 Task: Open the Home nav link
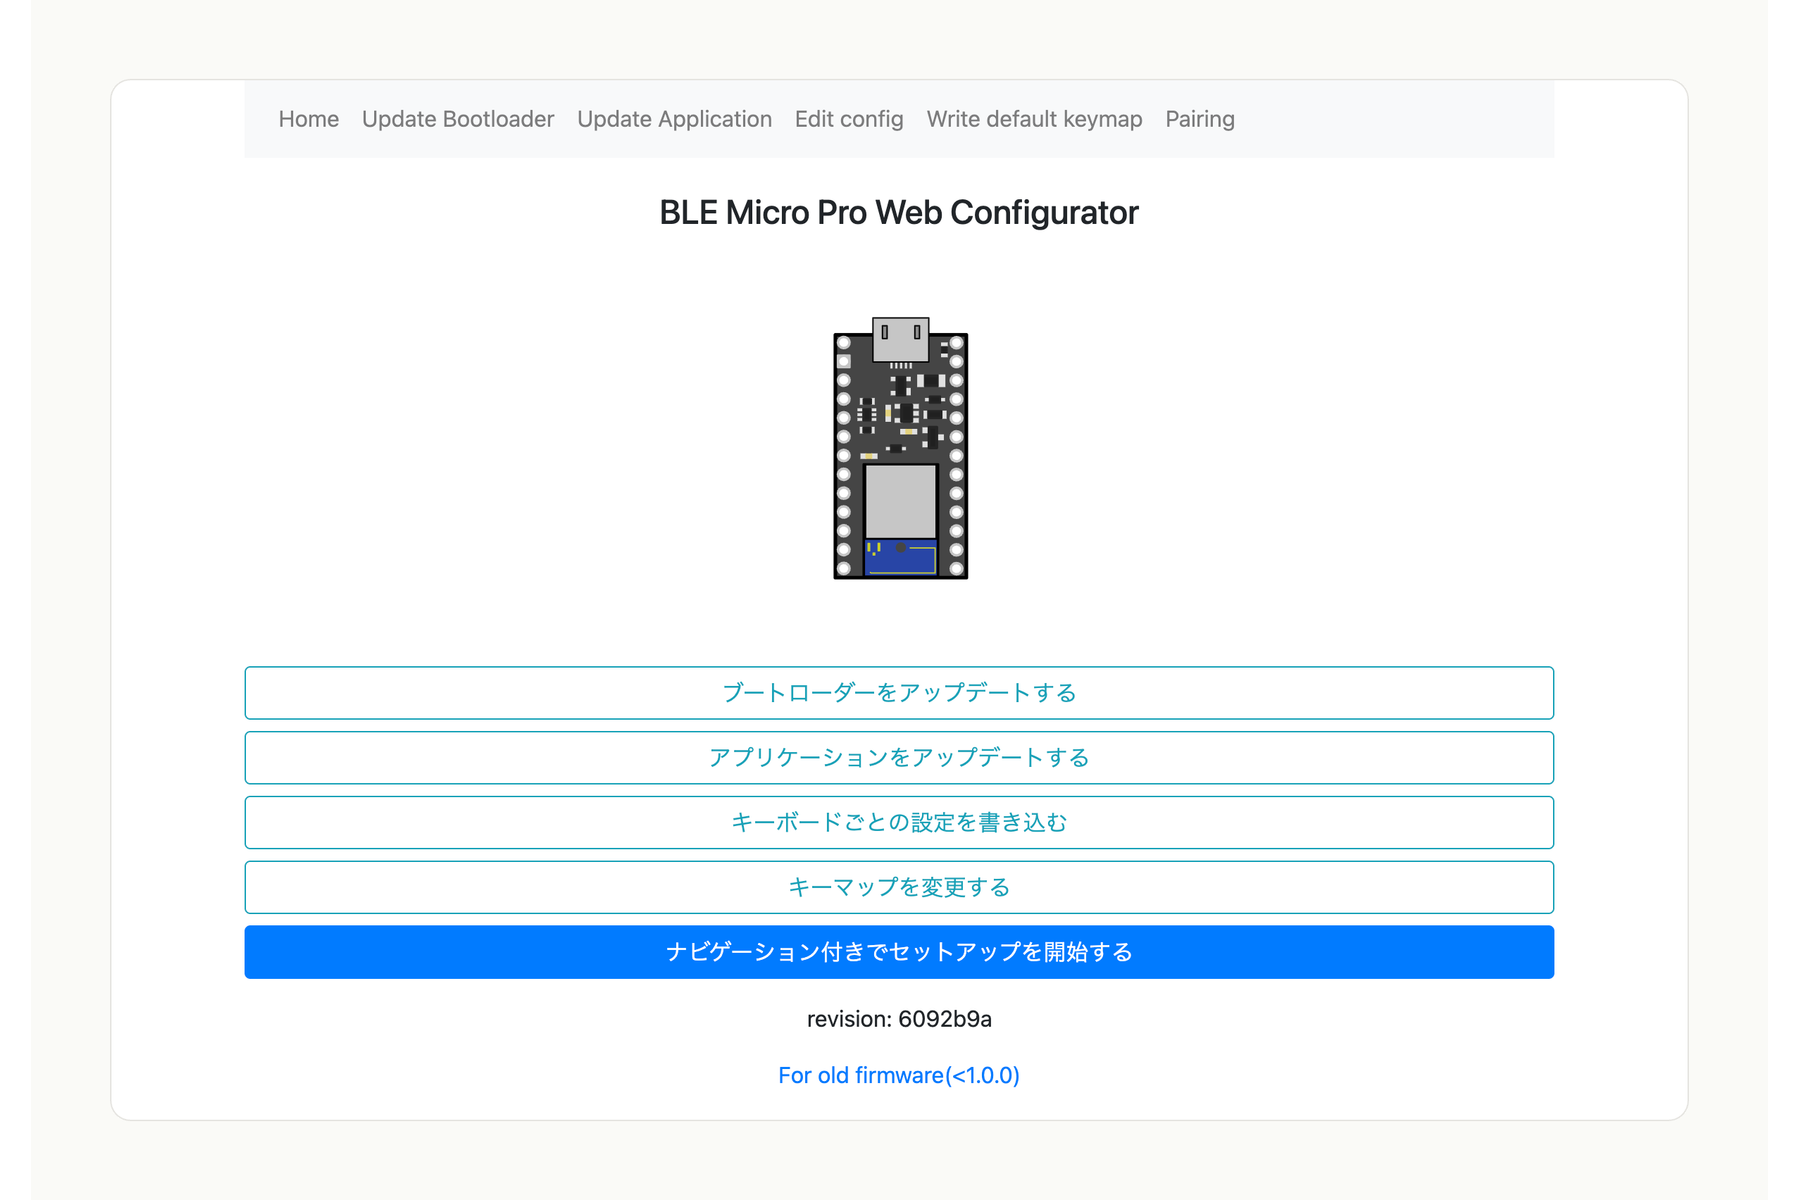(x=308, y=119)
